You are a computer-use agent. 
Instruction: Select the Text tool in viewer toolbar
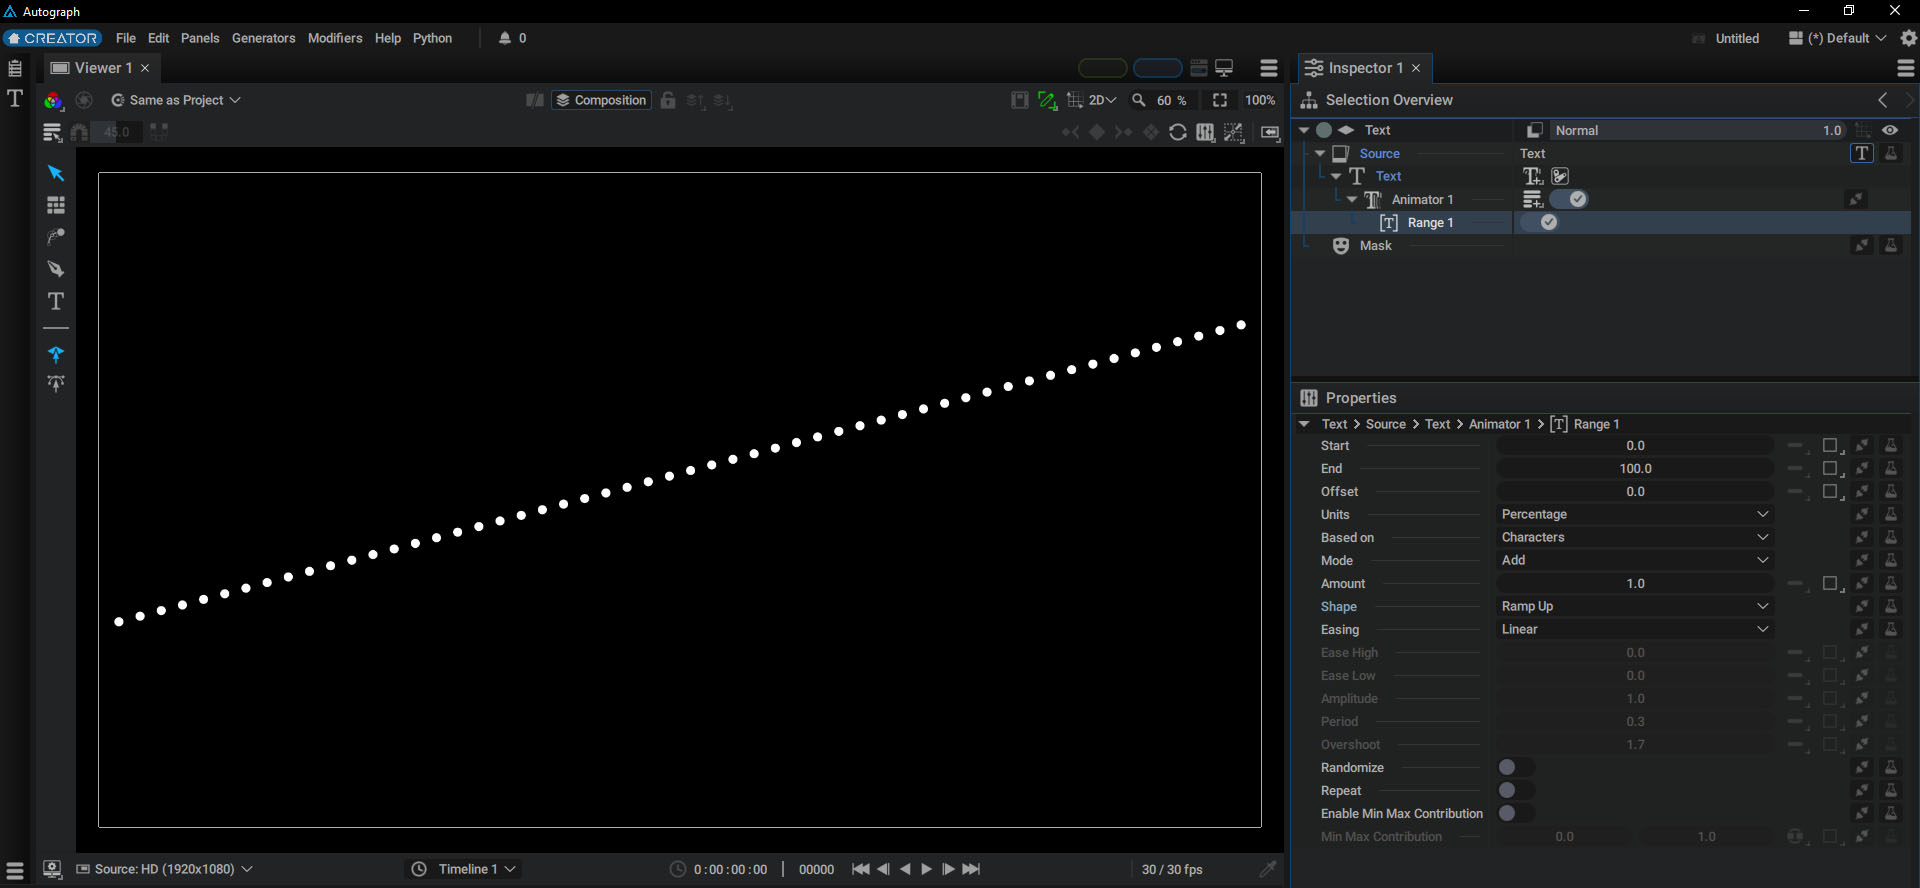[56, 301]
